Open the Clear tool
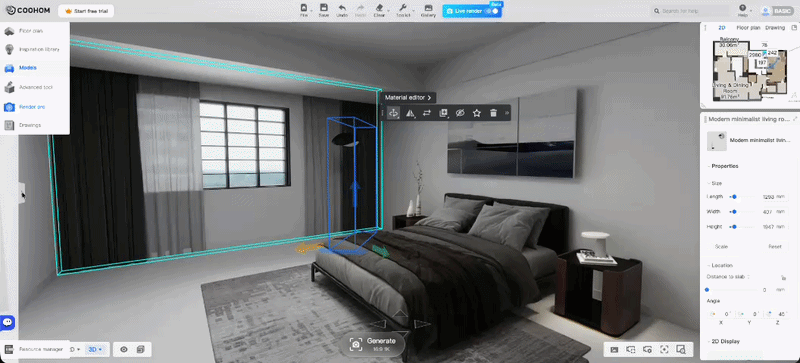Image resolution: width=800 pixels, height=363 pixels. pos(379,10)
